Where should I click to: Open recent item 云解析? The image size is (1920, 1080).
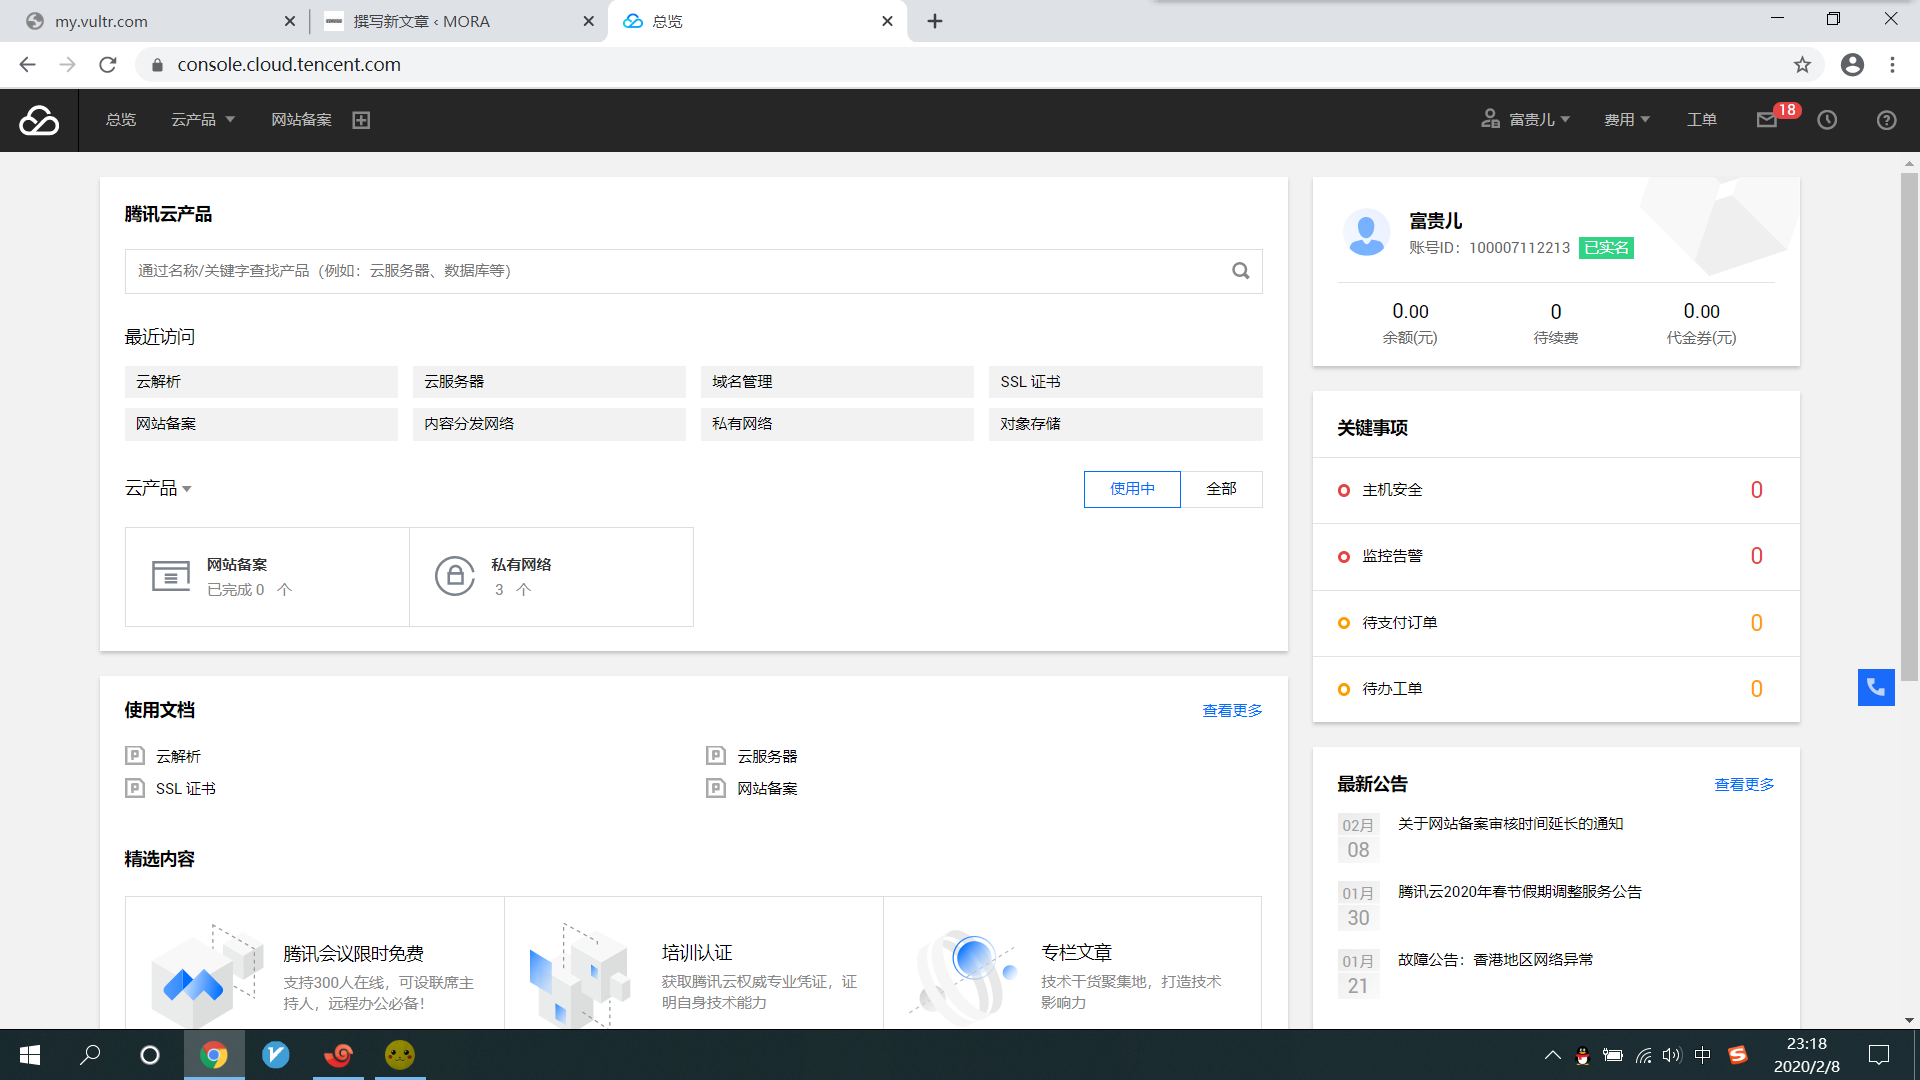coord(261,382)
